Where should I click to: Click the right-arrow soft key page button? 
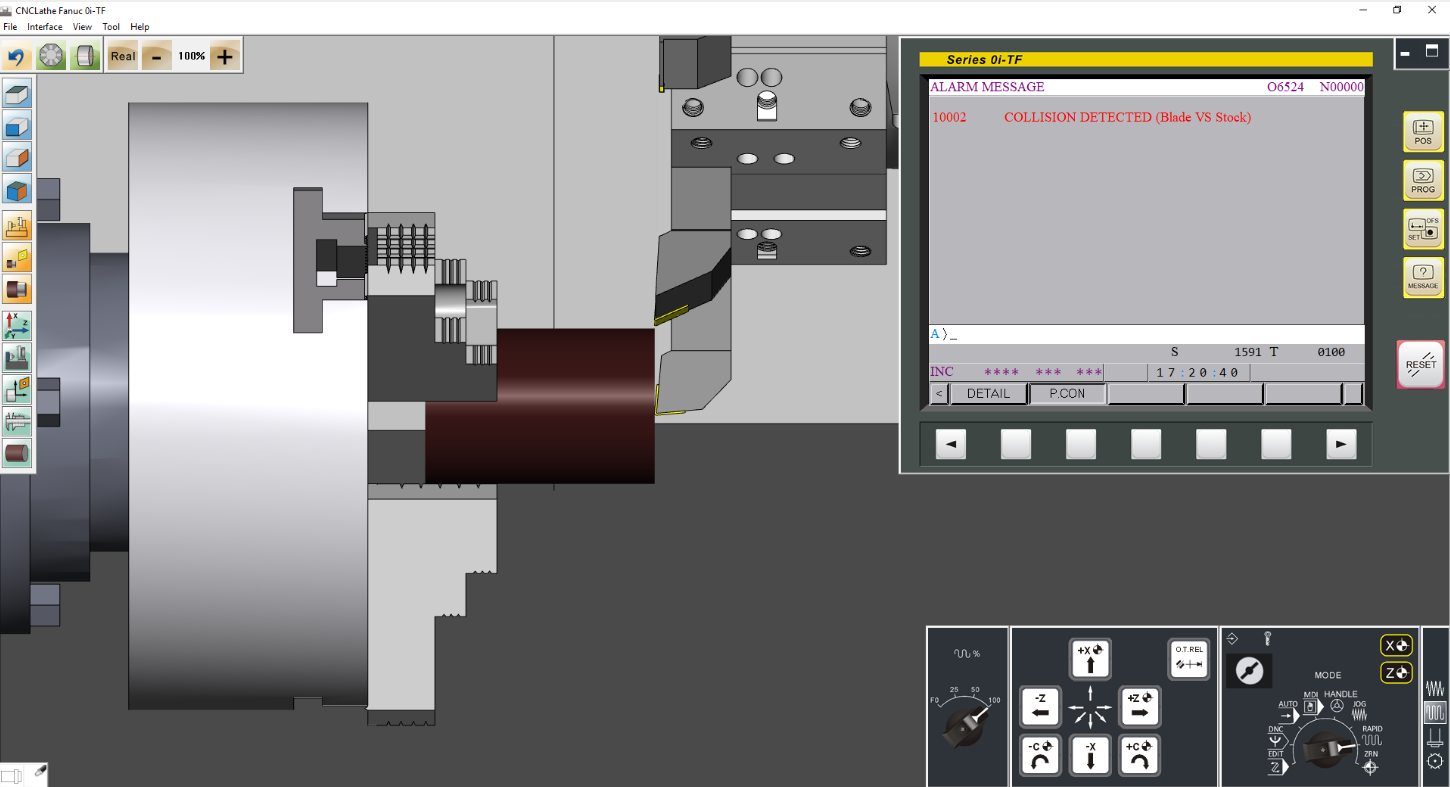point(1341,443)
